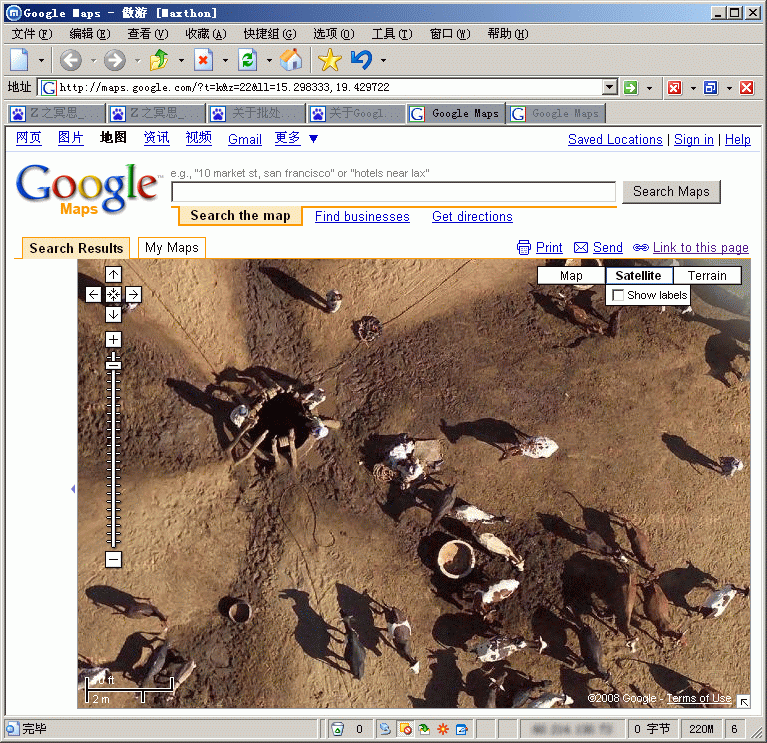Select the second Google Maps browser tab

(x=556, y=114)
